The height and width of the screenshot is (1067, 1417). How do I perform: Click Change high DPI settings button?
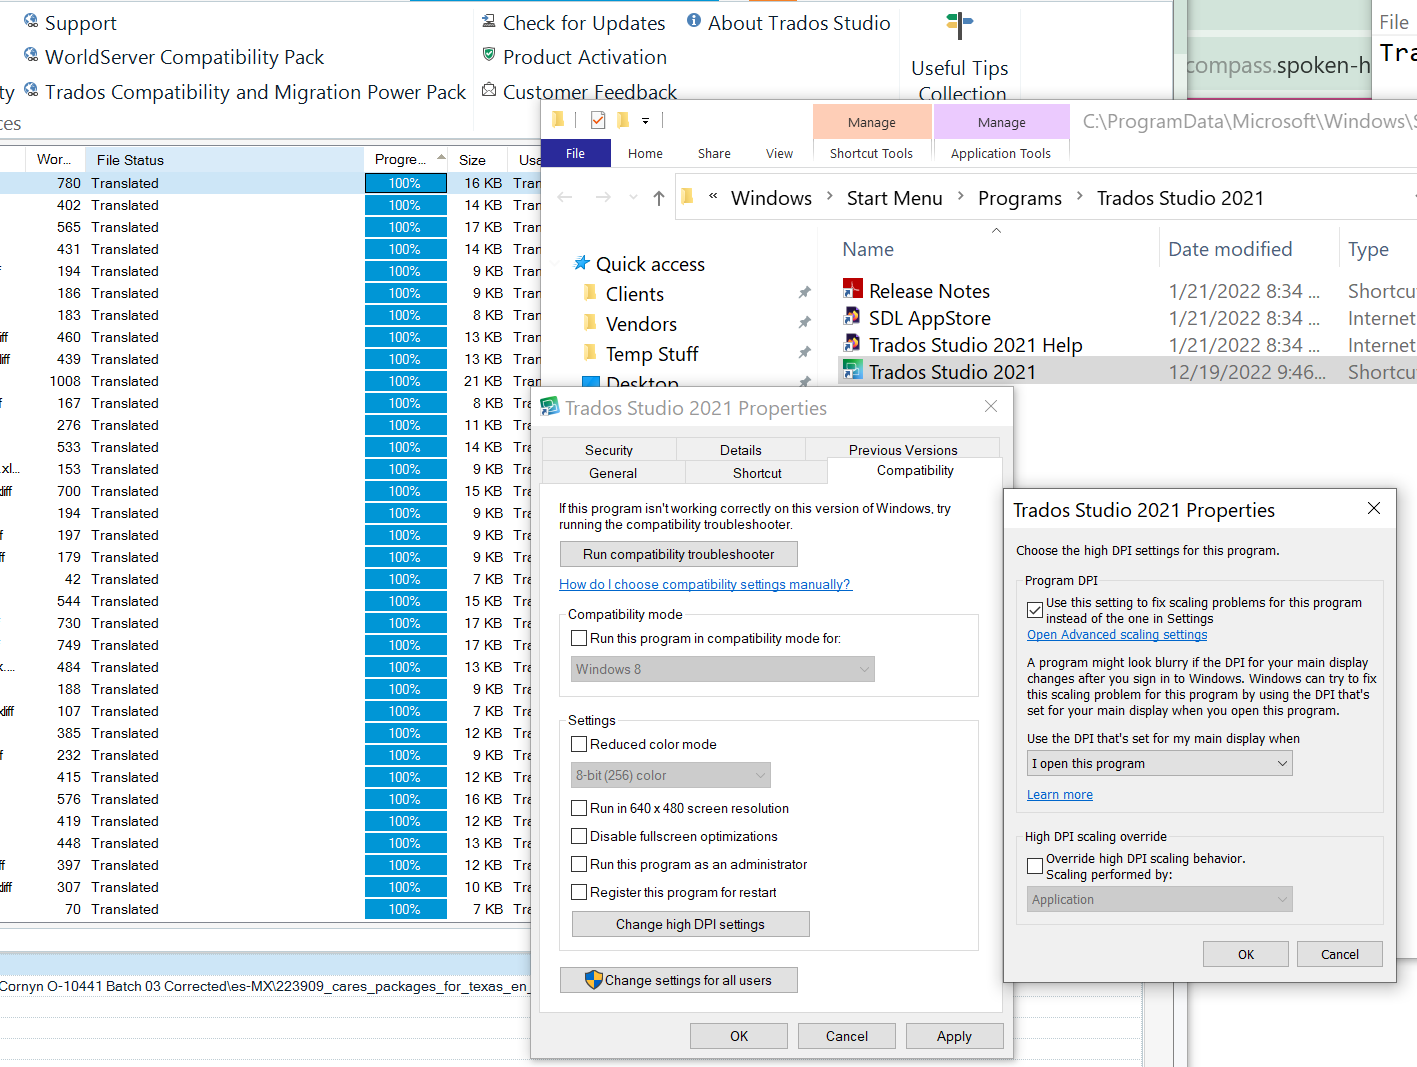[690, 924]
